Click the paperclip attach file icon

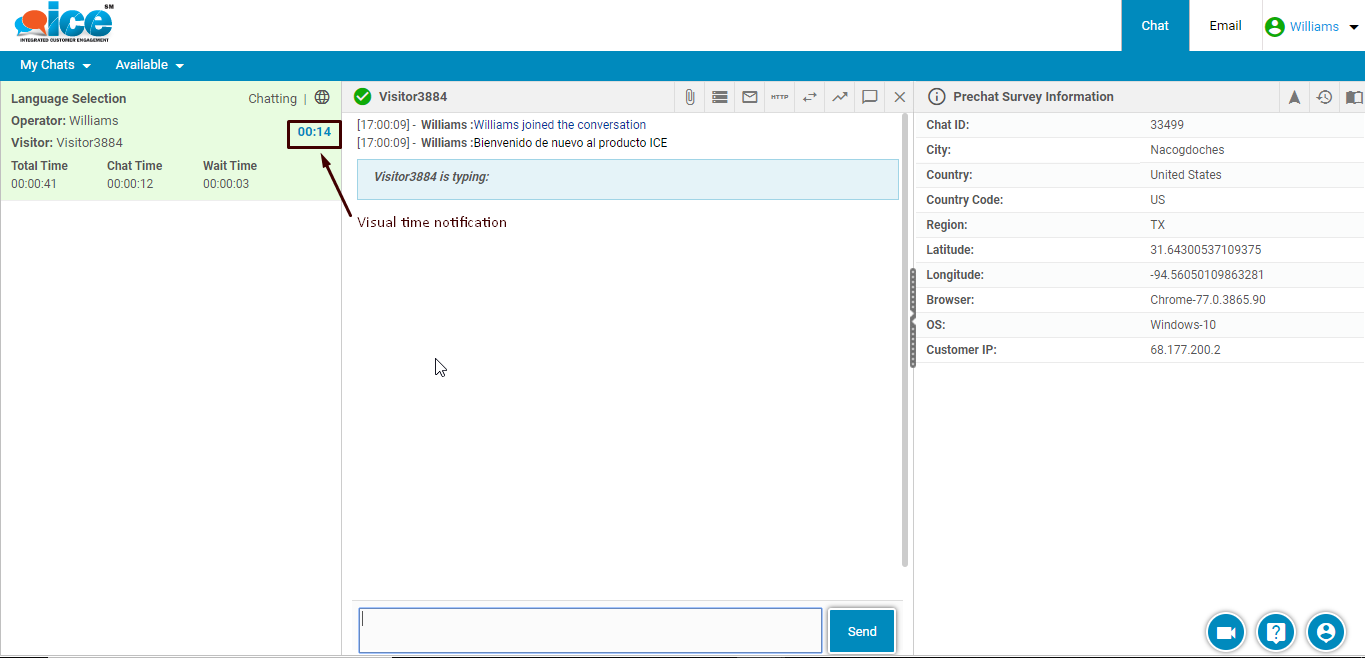click(690, 97)
